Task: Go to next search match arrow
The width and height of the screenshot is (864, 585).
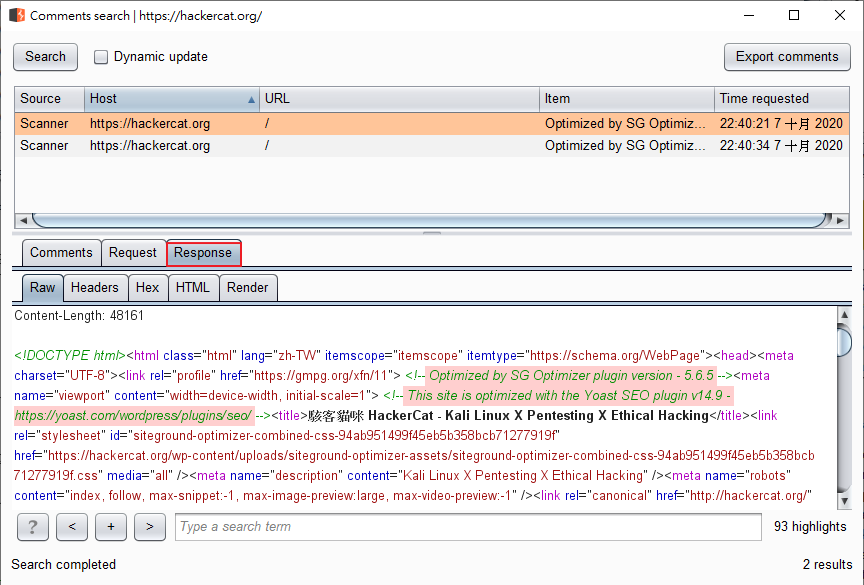Action: coord(149,527)
